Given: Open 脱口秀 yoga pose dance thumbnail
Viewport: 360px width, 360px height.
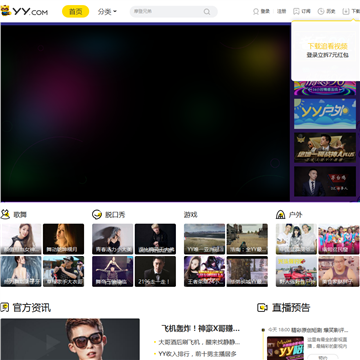Looking at the screenshot, I should point(113,271).
